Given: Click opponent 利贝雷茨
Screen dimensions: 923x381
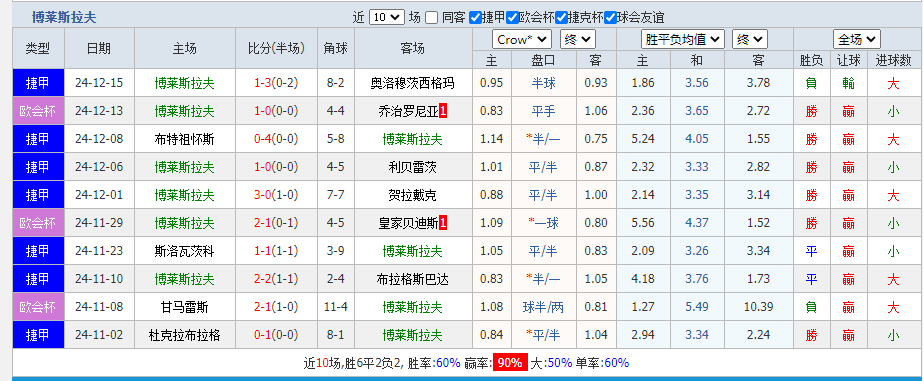Looking at the screenshot, I should (x=413, y=167).
